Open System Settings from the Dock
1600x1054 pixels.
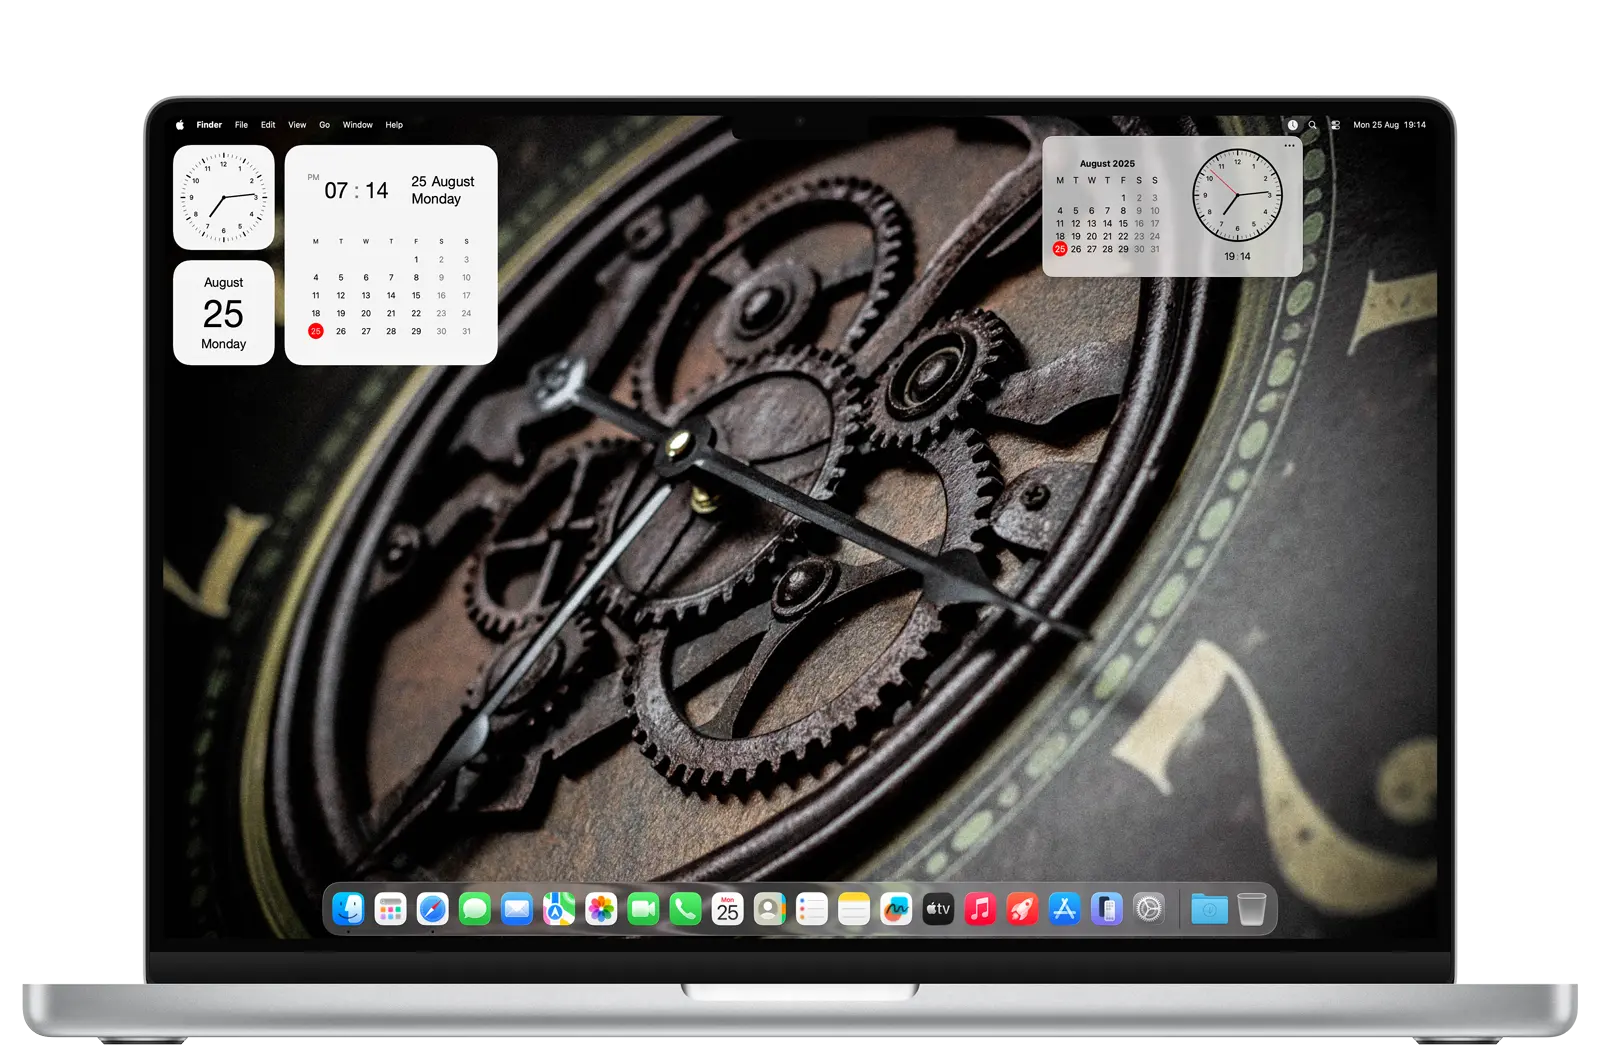tap(1149, 909)
